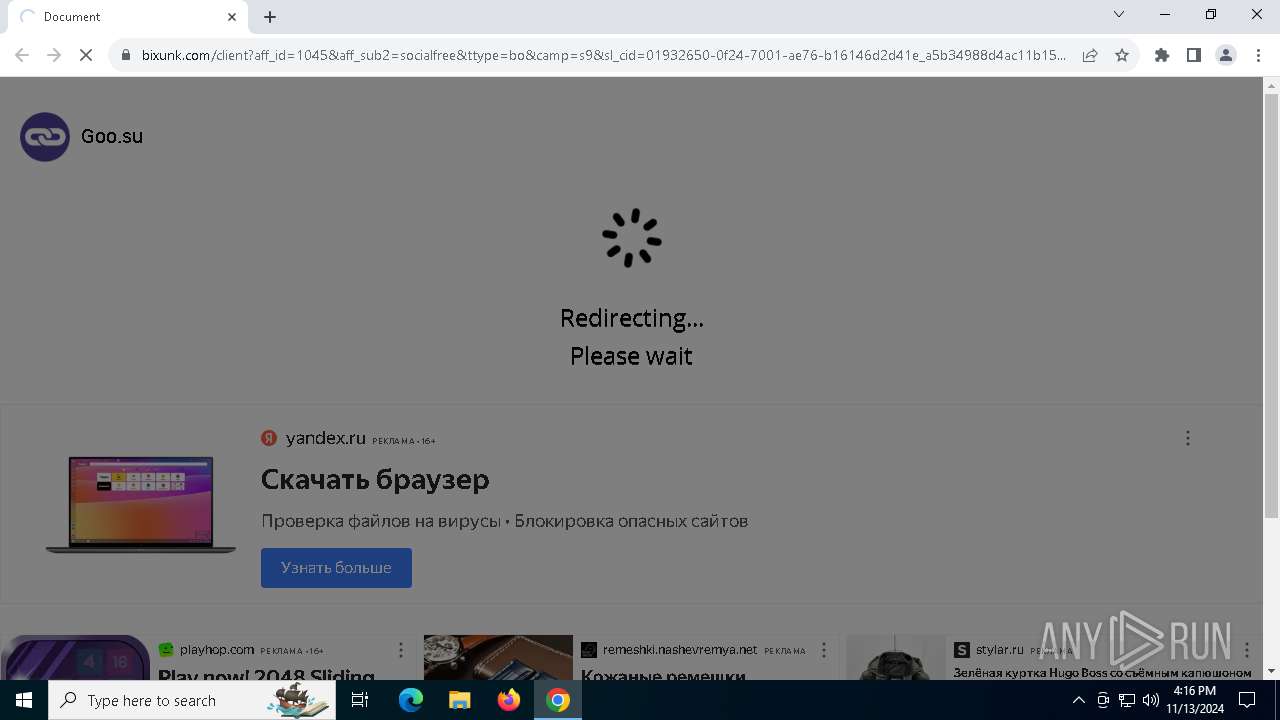1280x720 pixels.
Task: Click the stylar.ru ad link
Action: click(x=1000, y=650)
